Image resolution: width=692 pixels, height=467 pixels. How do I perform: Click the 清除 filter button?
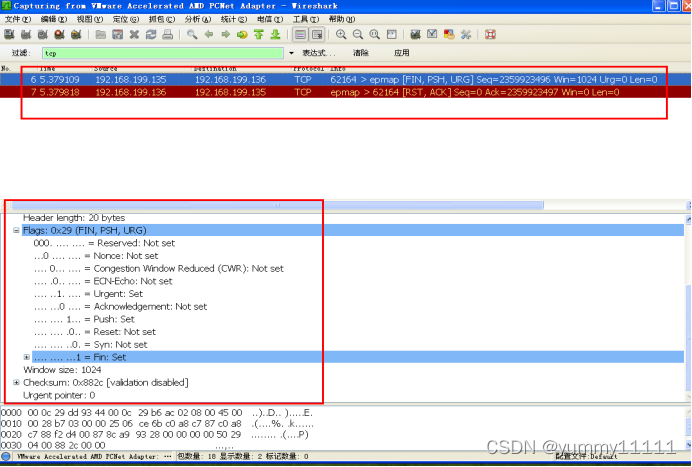[360, 53]
